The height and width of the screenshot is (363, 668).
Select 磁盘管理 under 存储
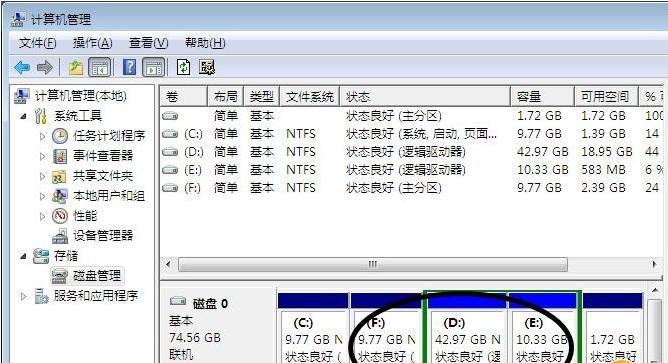97,276
